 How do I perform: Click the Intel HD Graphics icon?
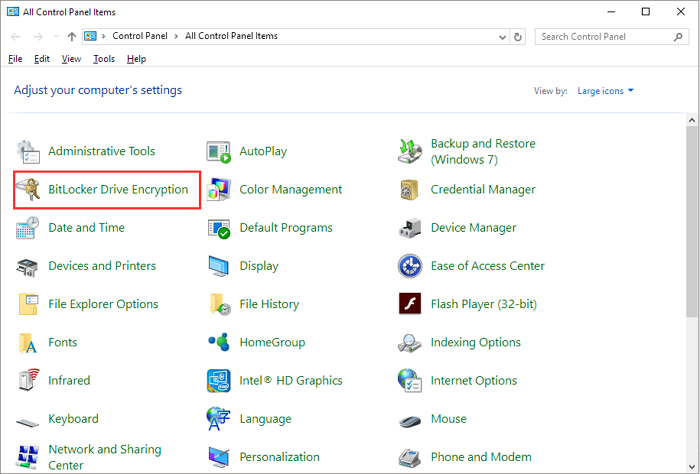point(219,381)
